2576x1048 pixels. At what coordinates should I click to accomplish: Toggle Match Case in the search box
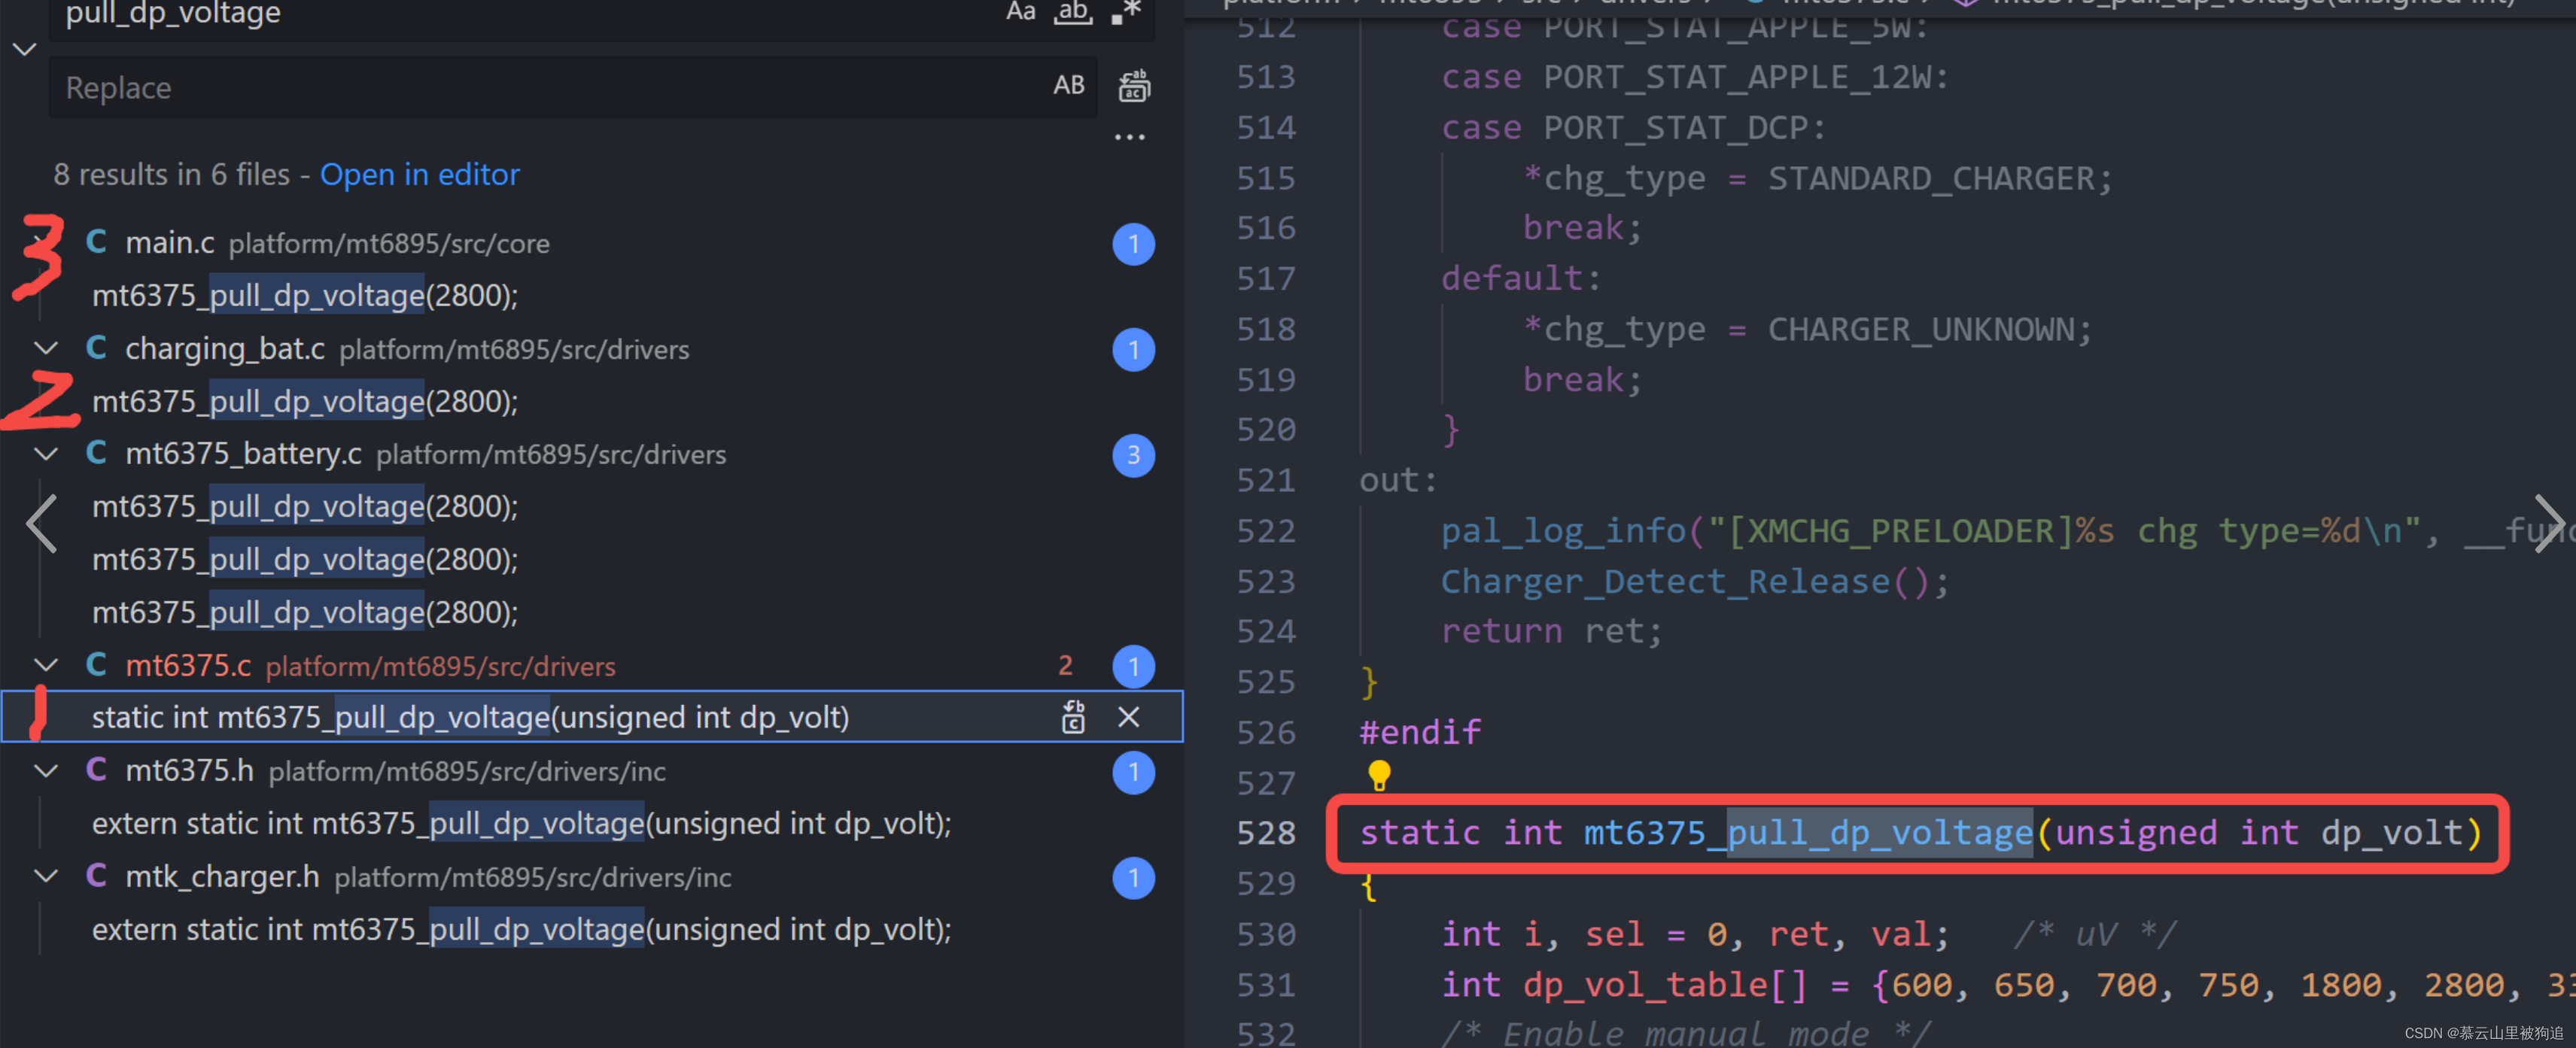1020,12
